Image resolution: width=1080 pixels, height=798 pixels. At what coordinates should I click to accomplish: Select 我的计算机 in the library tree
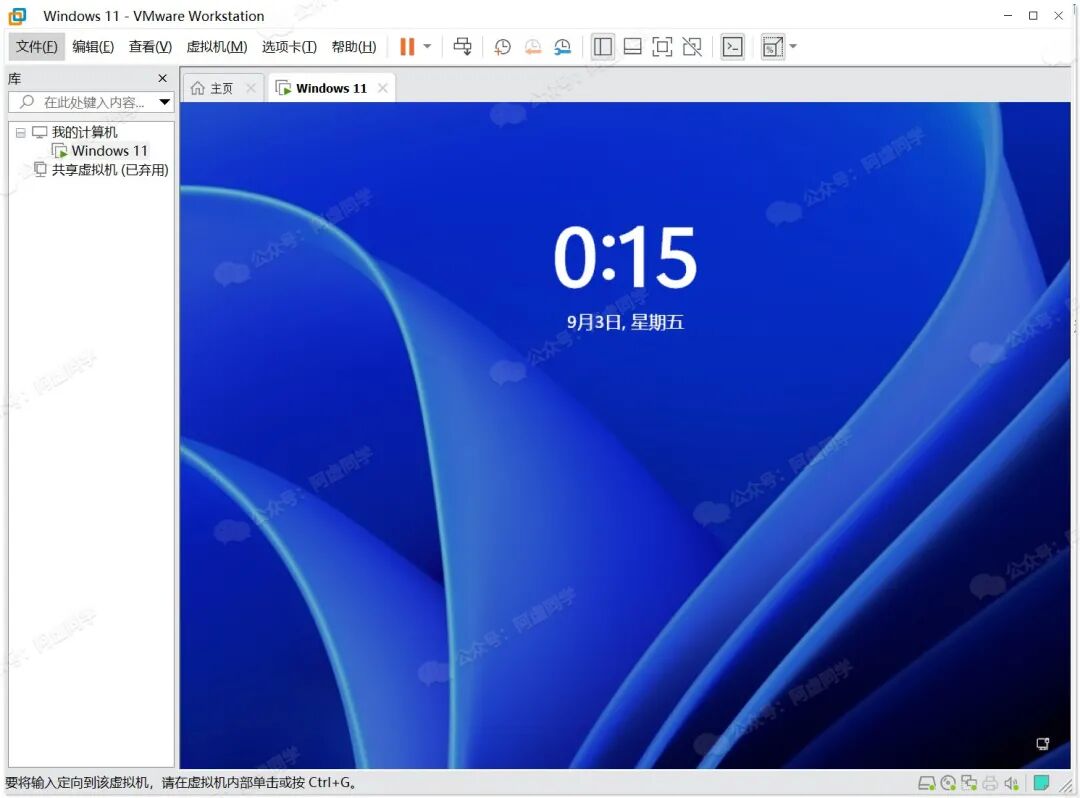tap(85, 132)
